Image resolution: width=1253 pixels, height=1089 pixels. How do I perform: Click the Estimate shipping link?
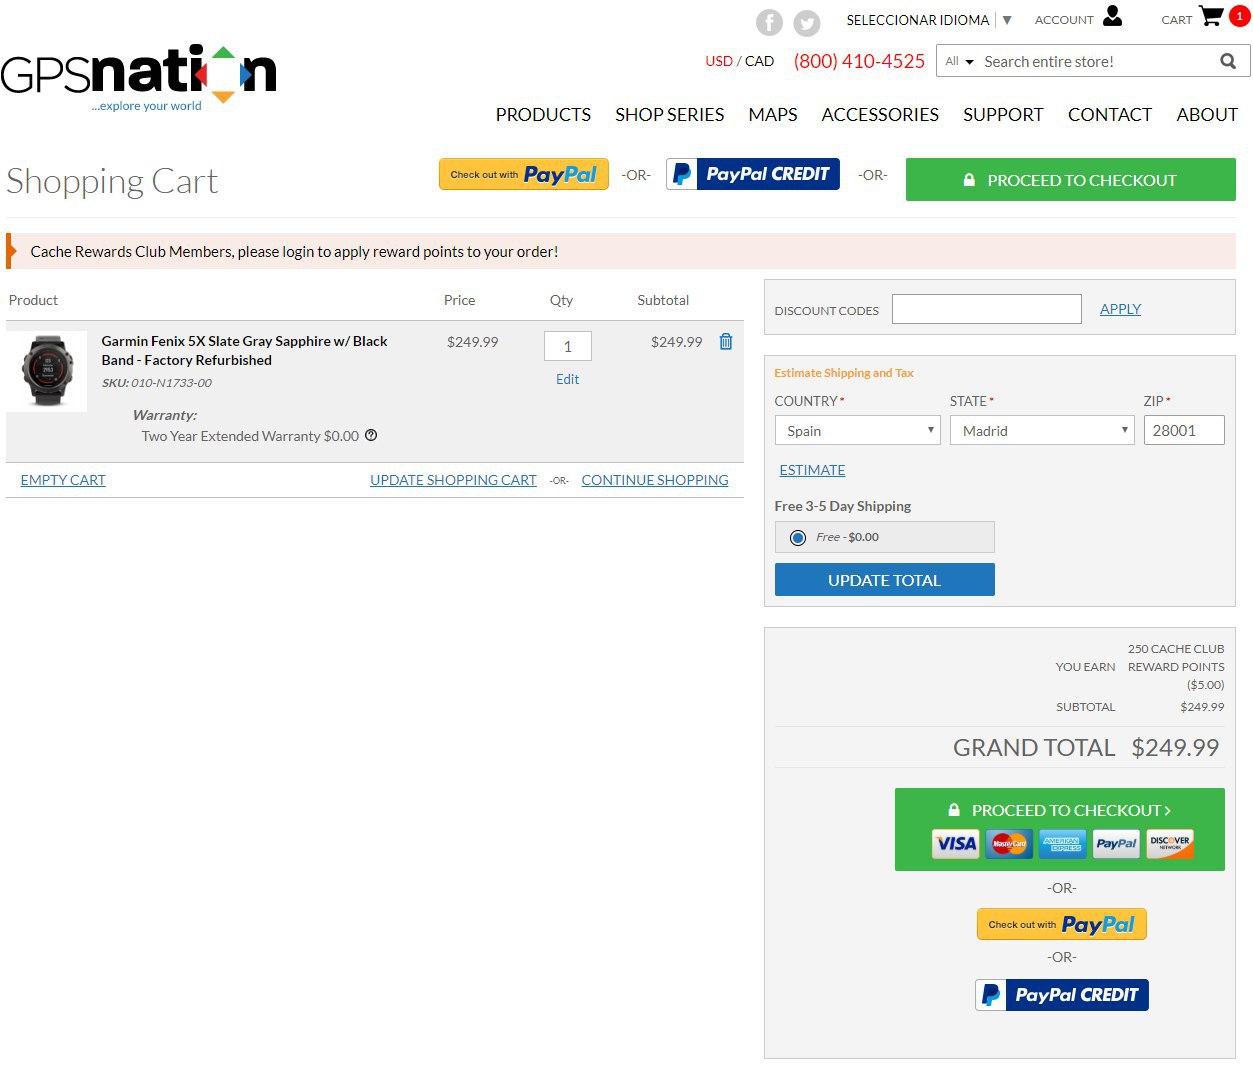click(812, 470)
